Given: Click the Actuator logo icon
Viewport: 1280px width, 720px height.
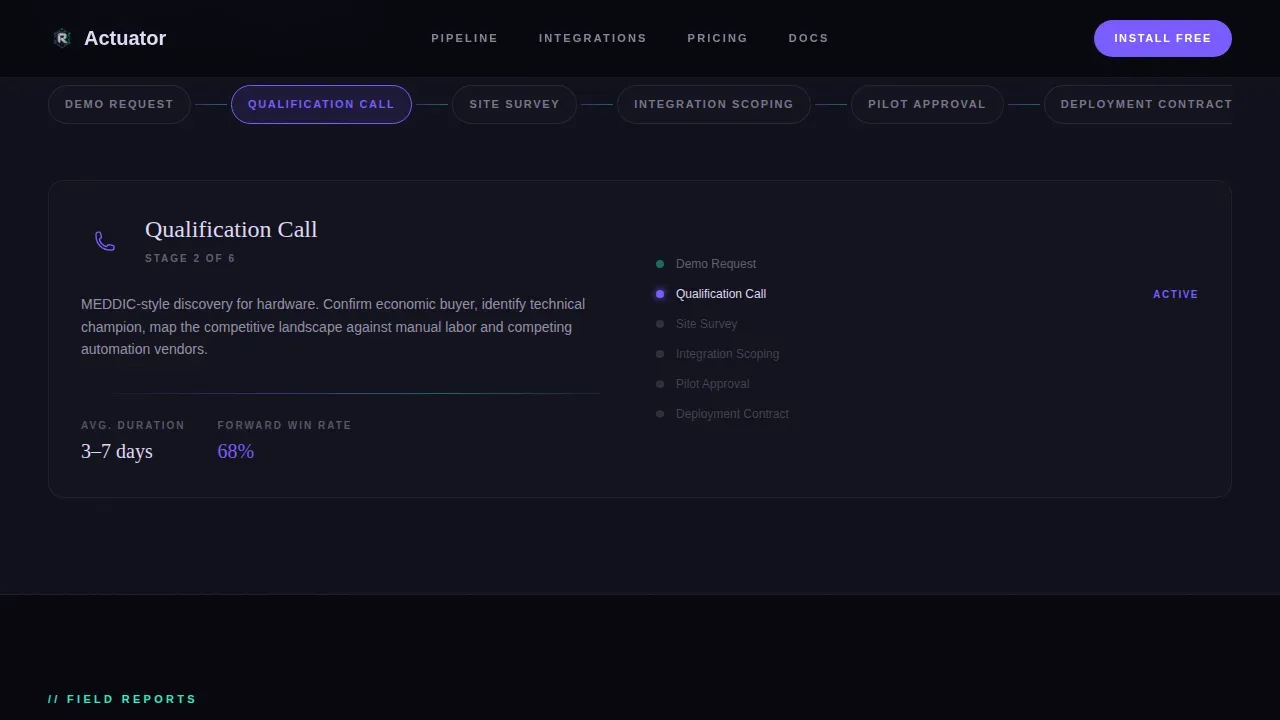Looking at the screenshot, I should click(x=62, y=38).
